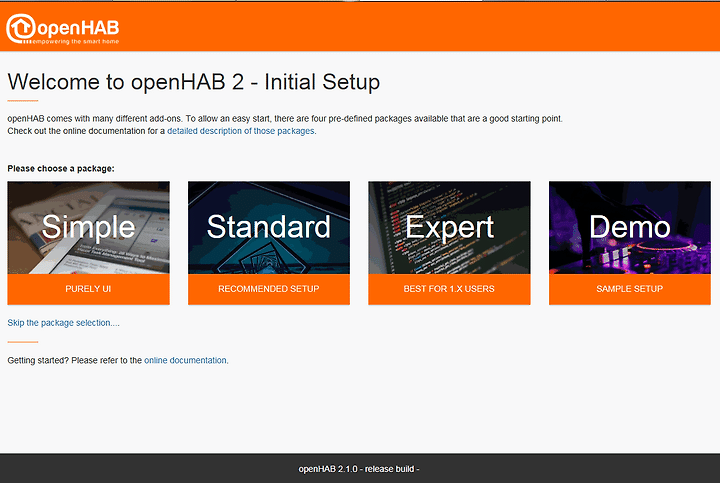Choose the Standard package image
This screenshot has width=720, height=483.
269,228
